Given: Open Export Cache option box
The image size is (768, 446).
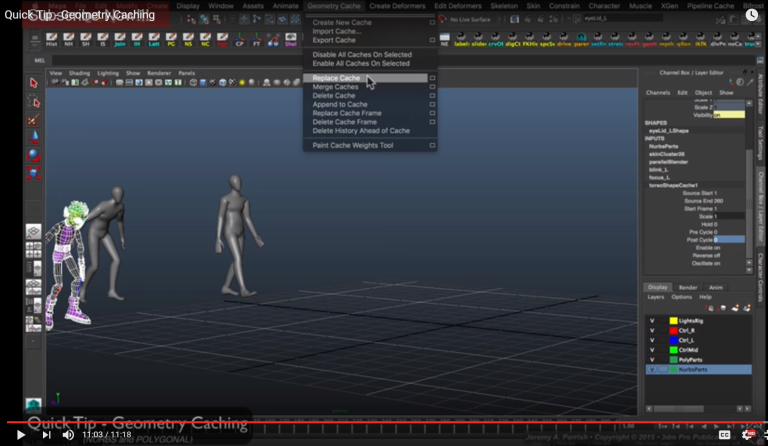Looking at the screenshot, I should pyautogui.click(x=432, y=40).
